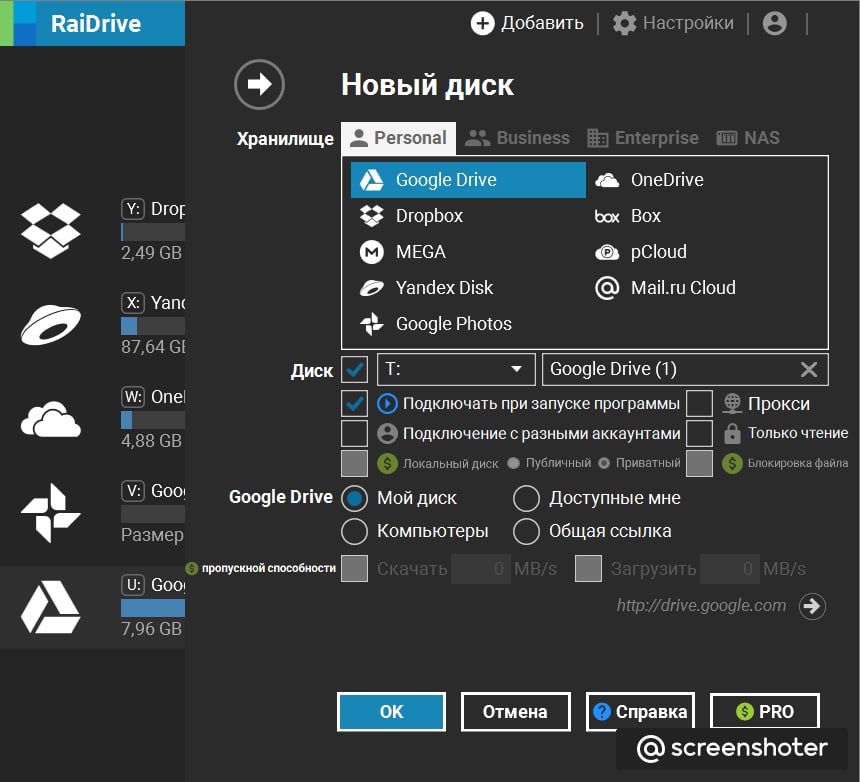Click the Yandex X: usage bar
This screenshot has width=860, height=782.
click(153, 326)
